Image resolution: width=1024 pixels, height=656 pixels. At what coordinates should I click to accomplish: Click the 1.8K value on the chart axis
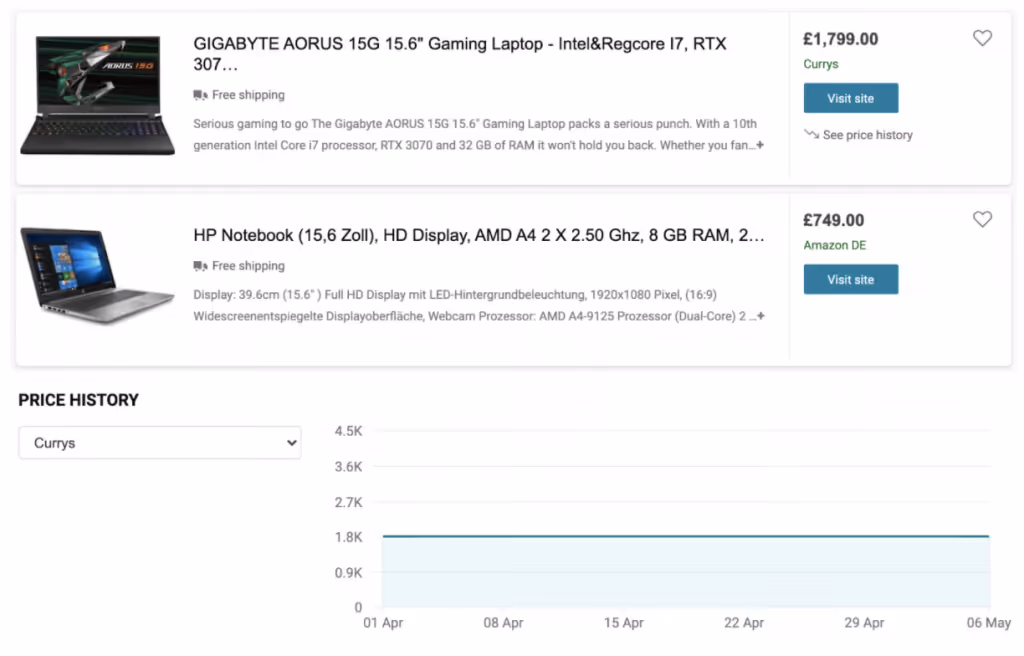tap(348, 537)
